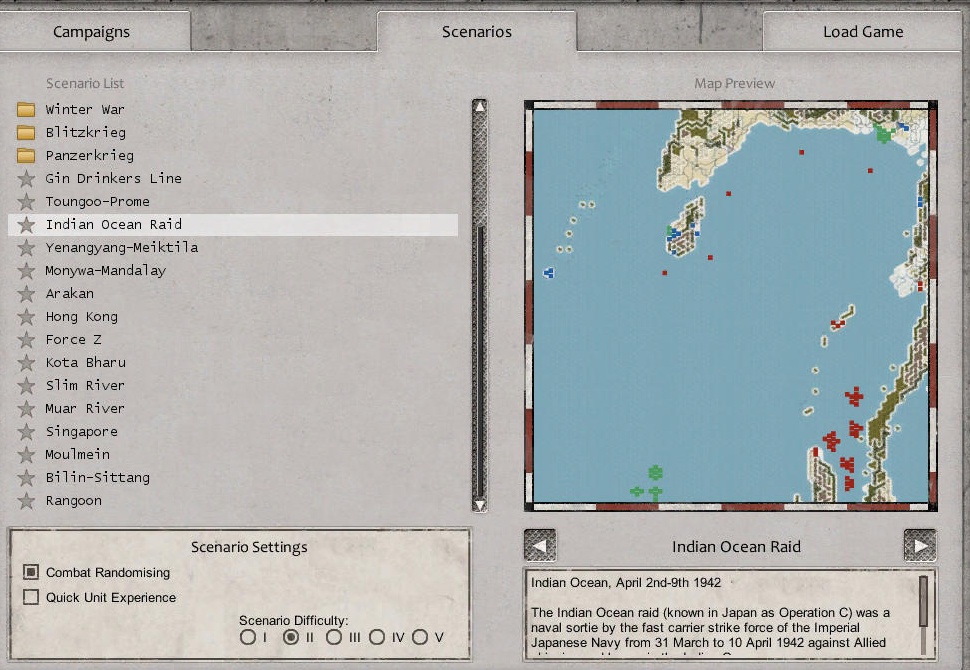This screenshot has height=670, width=970.
Task: Enable Quick Unit Experience checkbox
Action: coord(31,597)
